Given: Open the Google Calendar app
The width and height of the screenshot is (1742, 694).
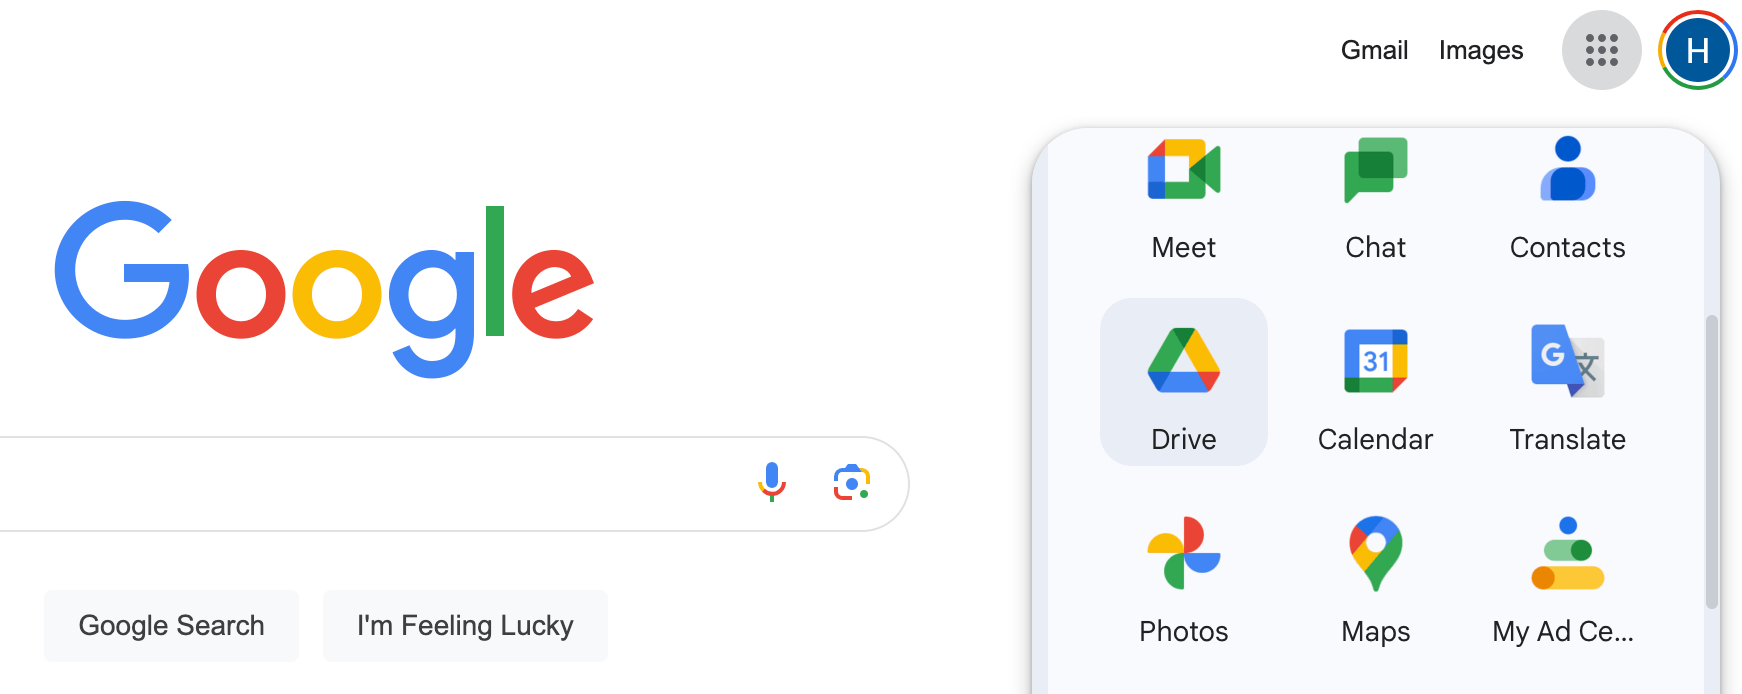Looking at the screenshot, I should tap(1375, 382).
